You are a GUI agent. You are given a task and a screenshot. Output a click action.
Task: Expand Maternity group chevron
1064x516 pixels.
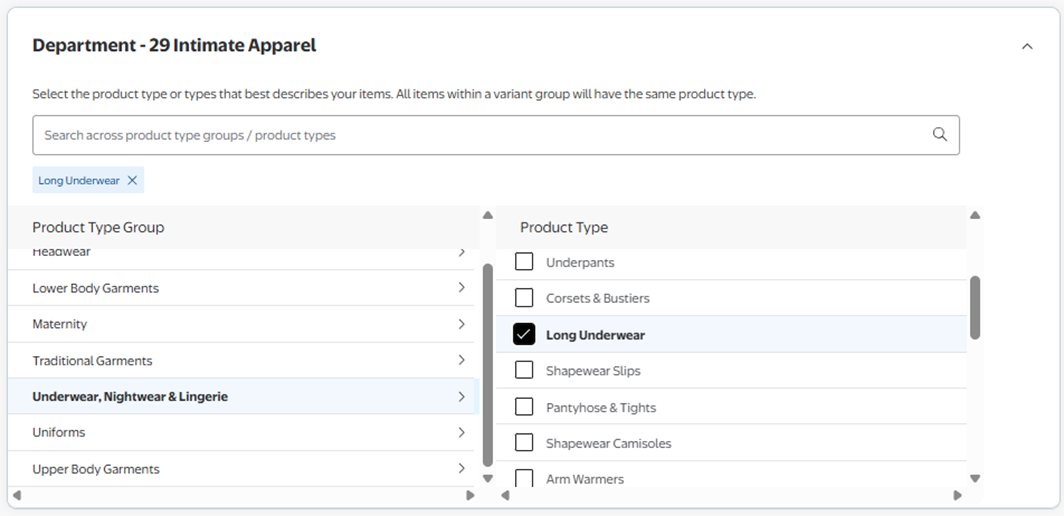point(461,324)
